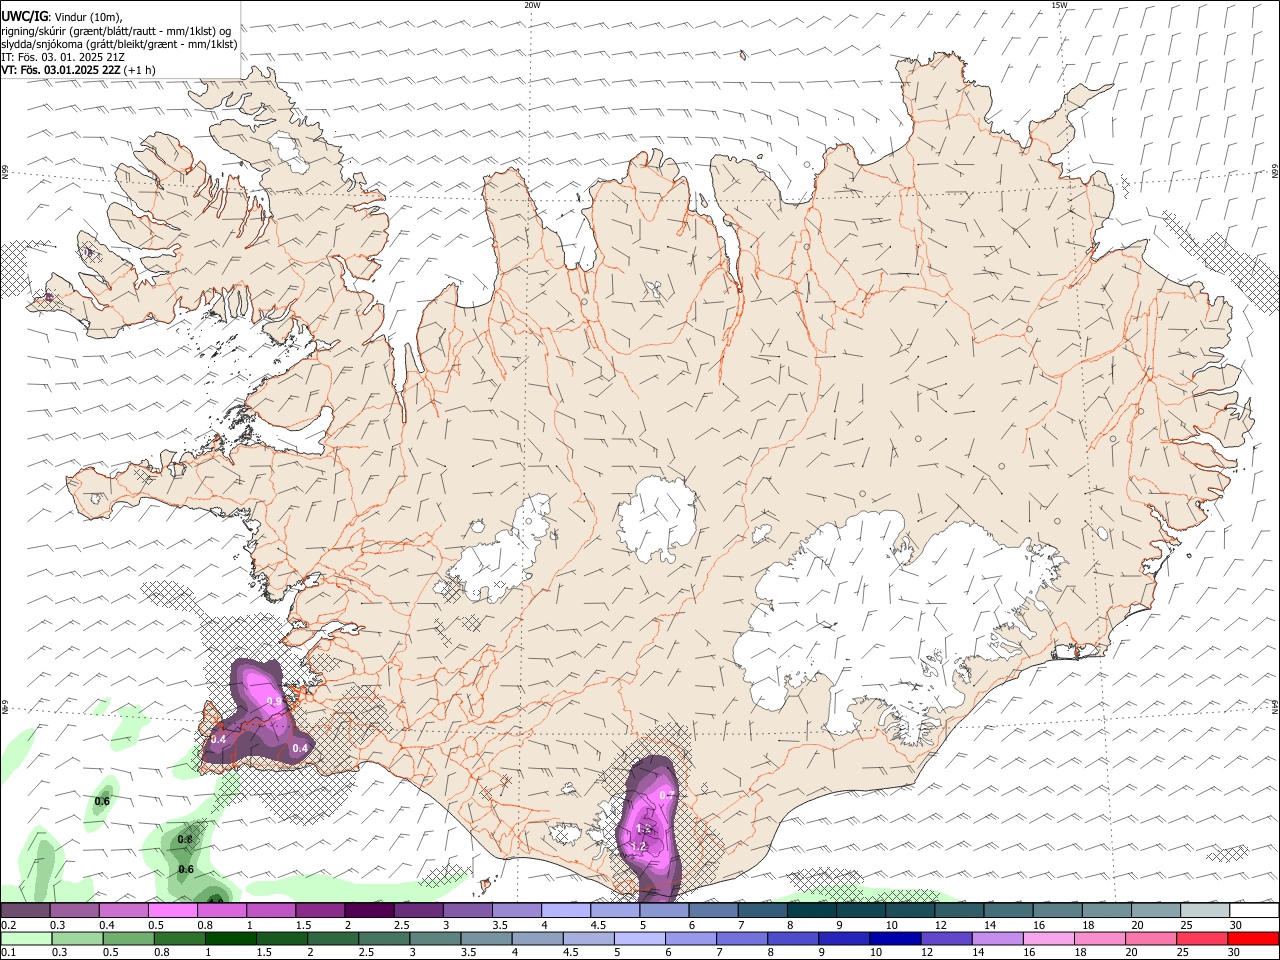
Task: Select the palest green 0.1–0.3 lower legend swatch
Action: [x=25, y=938]
